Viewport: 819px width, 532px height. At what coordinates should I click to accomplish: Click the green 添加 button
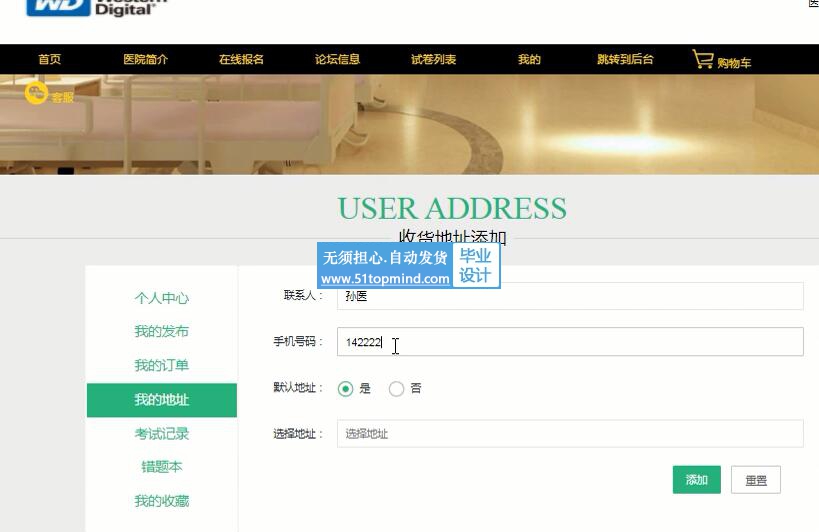click(696, 479)
